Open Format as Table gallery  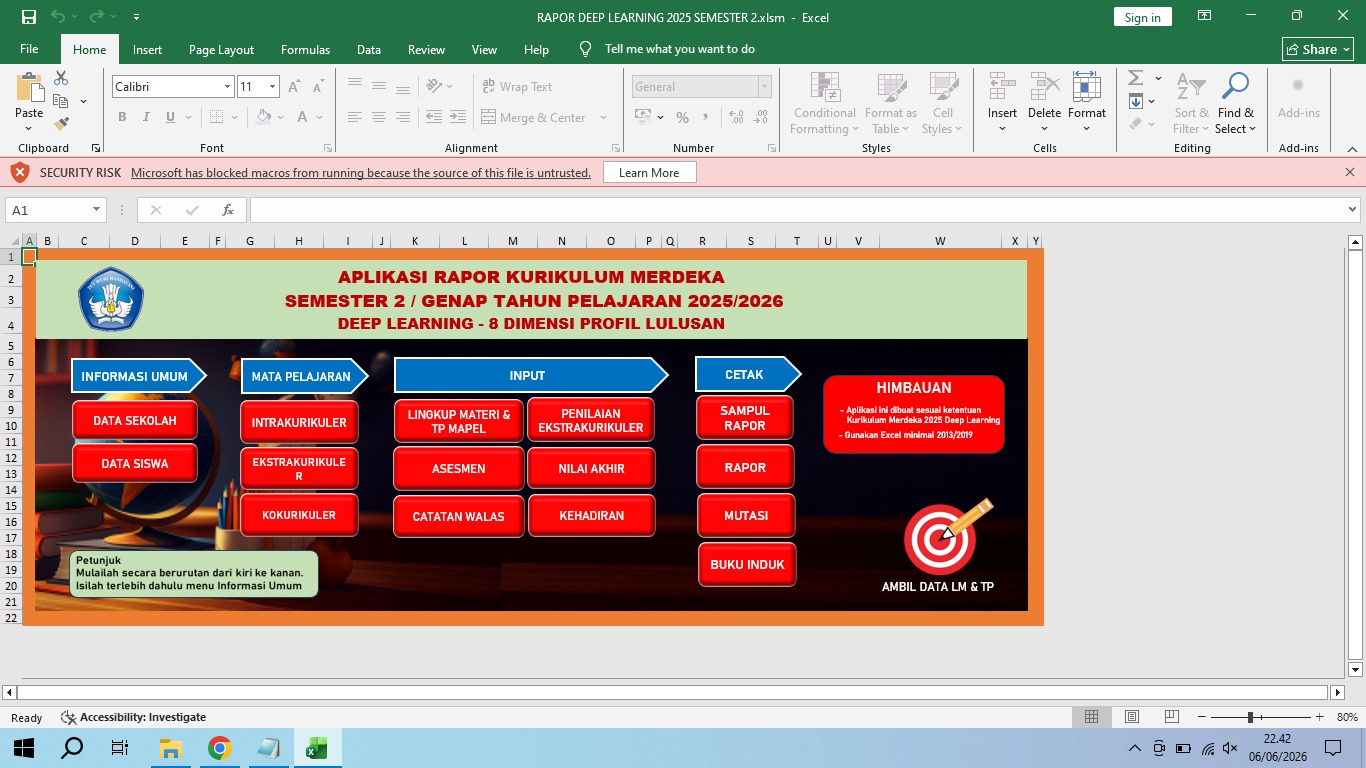[891, 103]
